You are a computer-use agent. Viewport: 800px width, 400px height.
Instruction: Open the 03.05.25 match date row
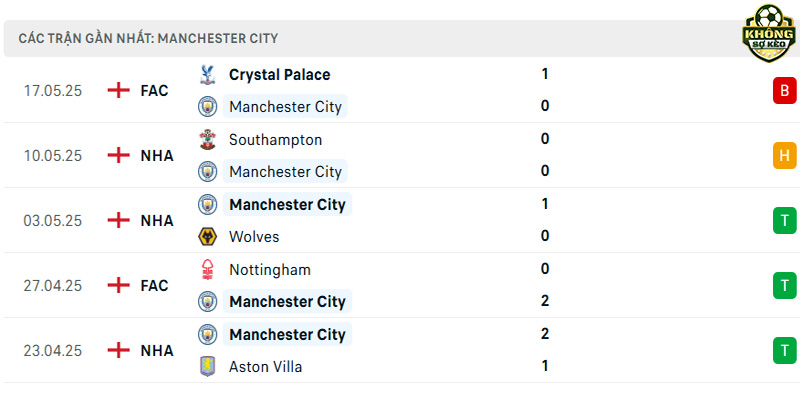[x=400, y=220]
